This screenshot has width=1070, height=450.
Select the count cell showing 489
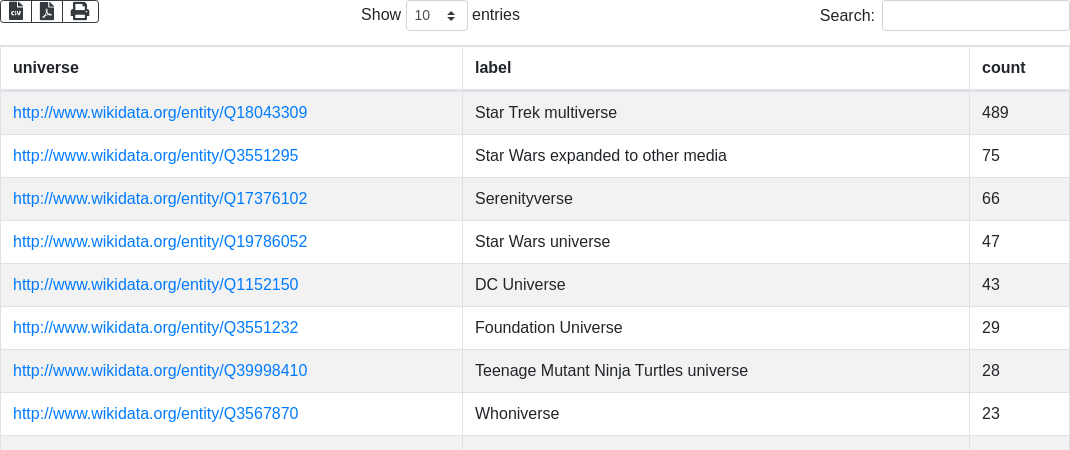1020,113
